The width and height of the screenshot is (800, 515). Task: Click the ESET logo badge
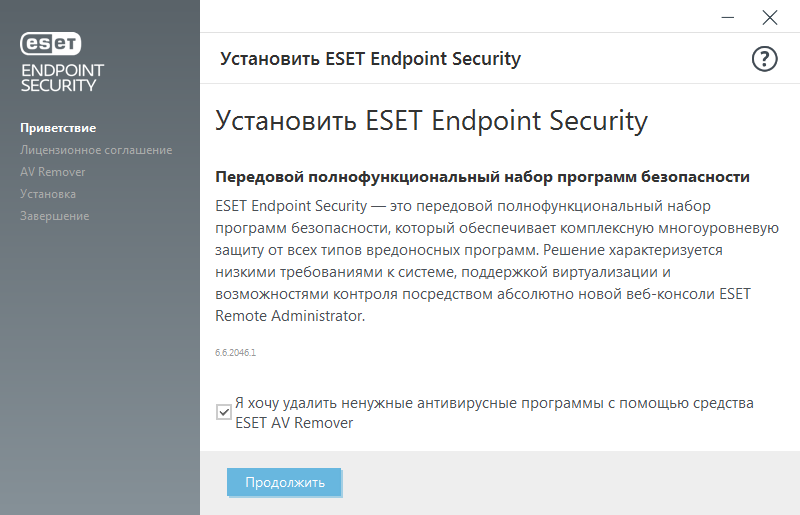tap(51, 44)
